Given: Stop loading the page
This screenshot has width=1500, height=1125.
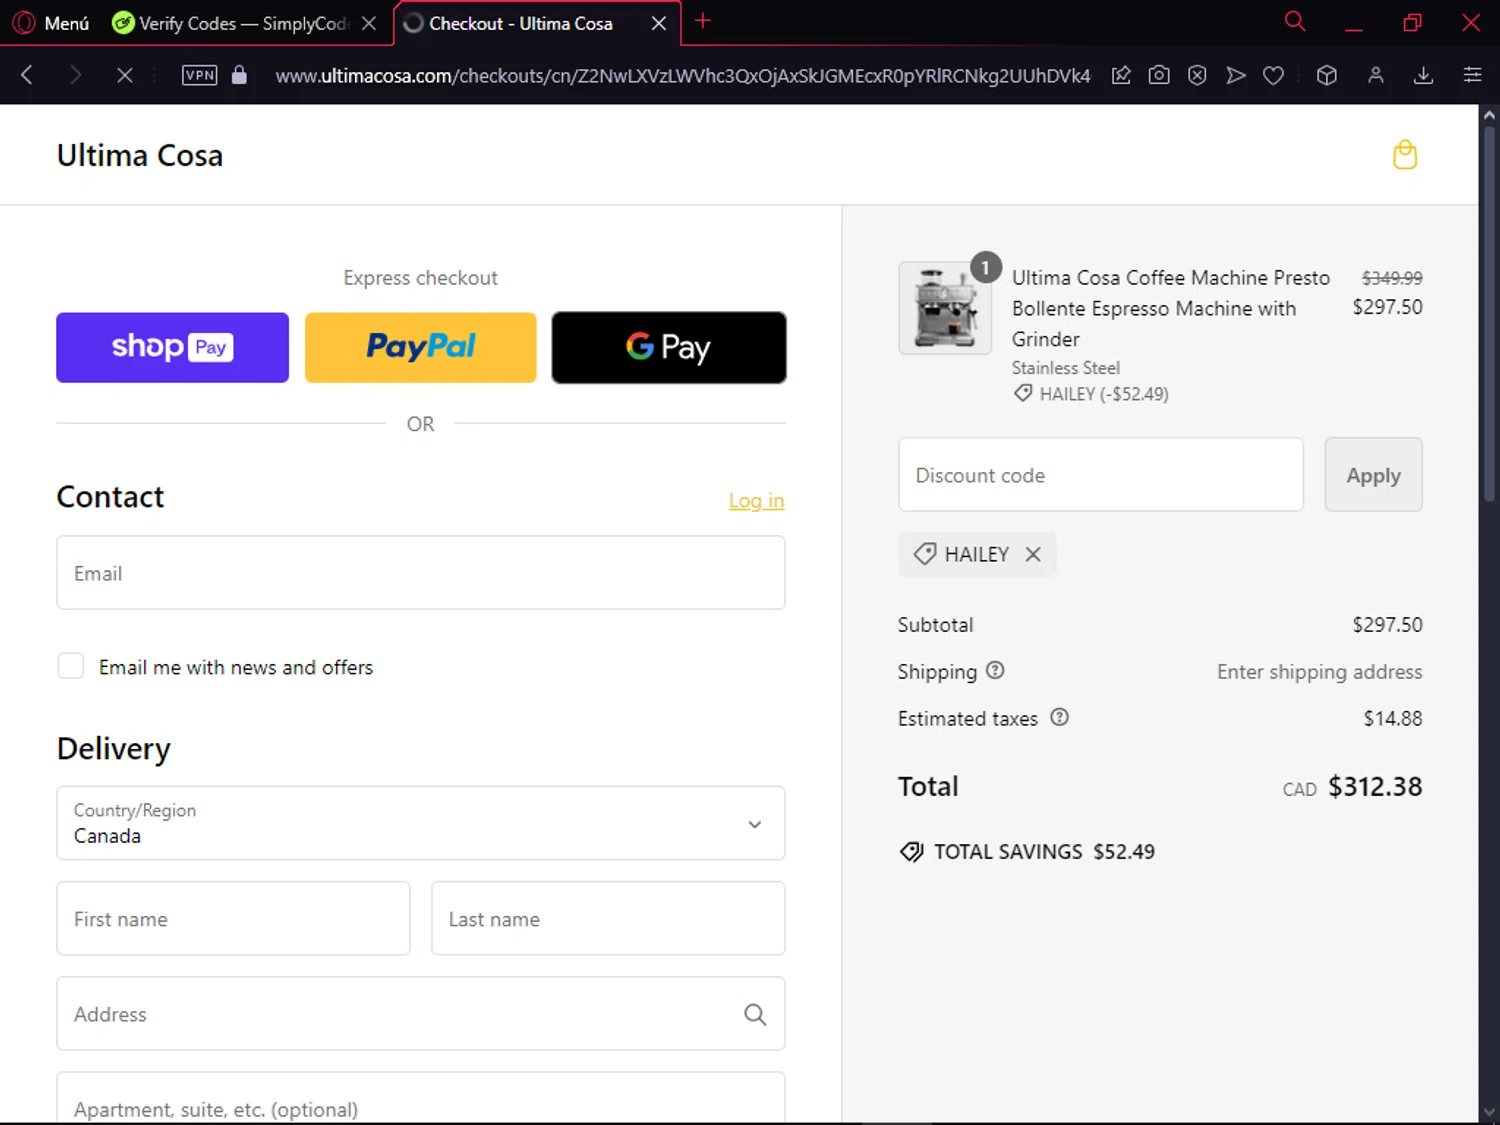Looking at the screenshot, I should [x=124, y=75].
